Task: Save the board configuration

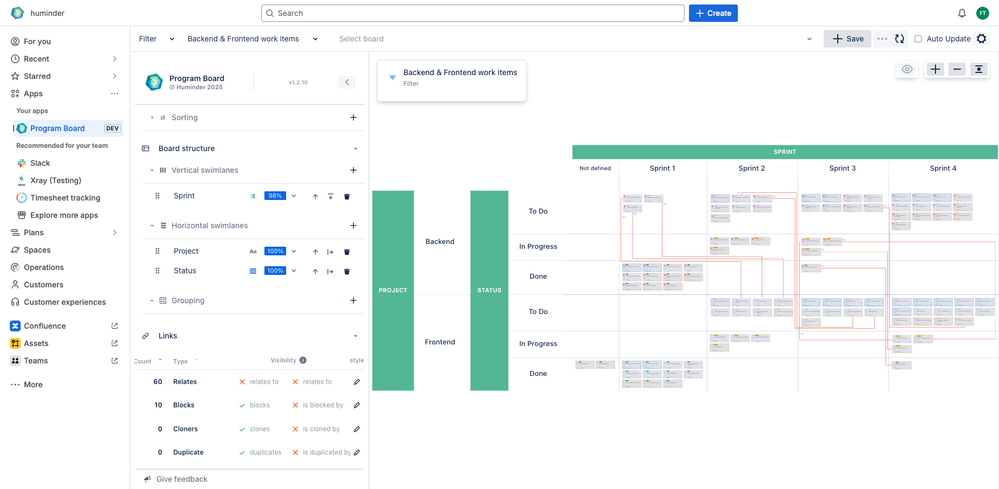Action: 848,39
